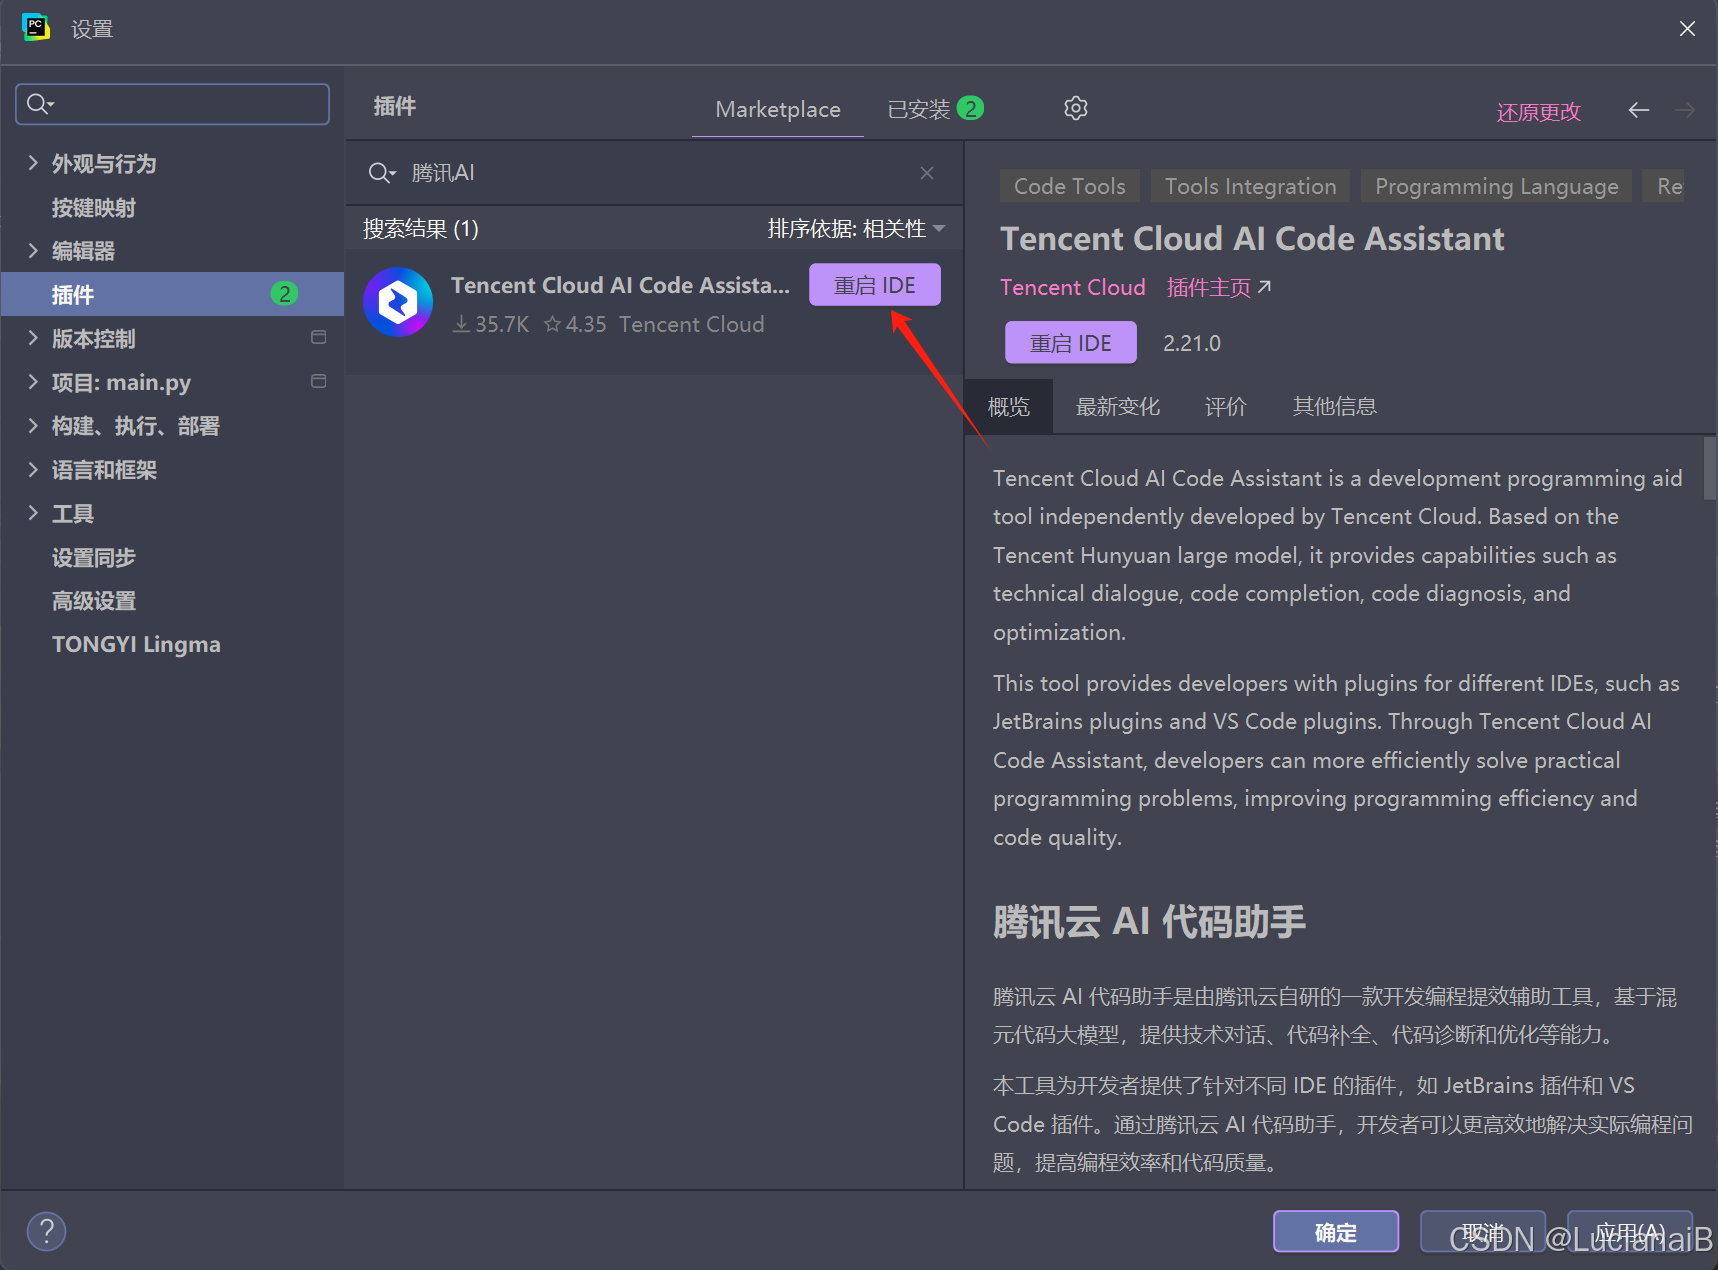The image size is (1718, 1270).
Task: Focus the settings search input field
Action: (172, 104)
